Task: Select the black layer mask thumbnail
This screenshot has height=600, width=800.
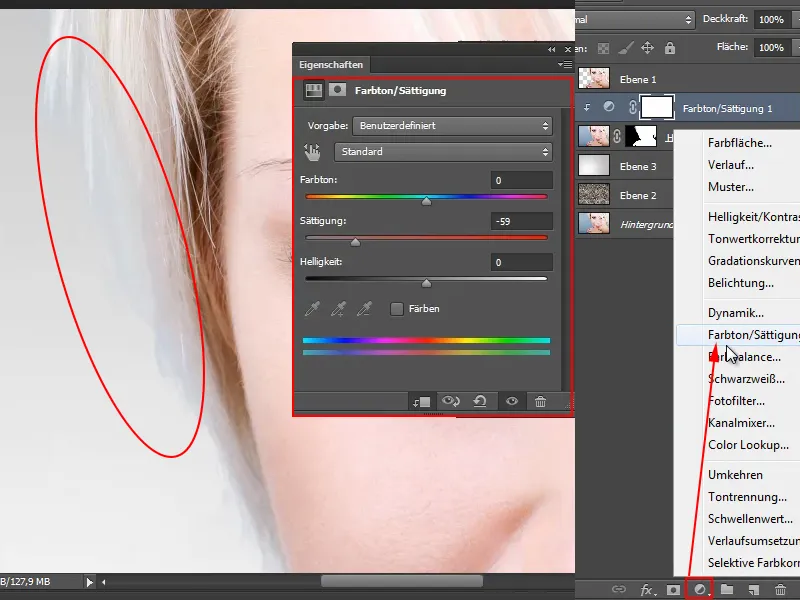Action: [641, 136]
